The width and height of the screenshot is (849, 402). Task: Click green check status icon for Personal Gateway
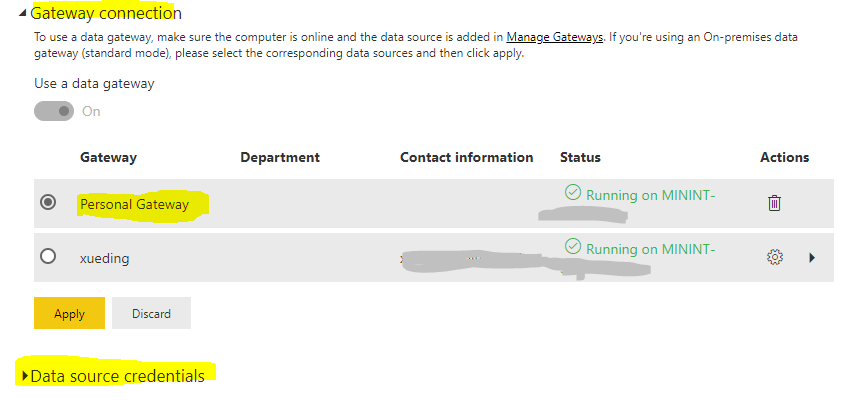tap(573, 192)
